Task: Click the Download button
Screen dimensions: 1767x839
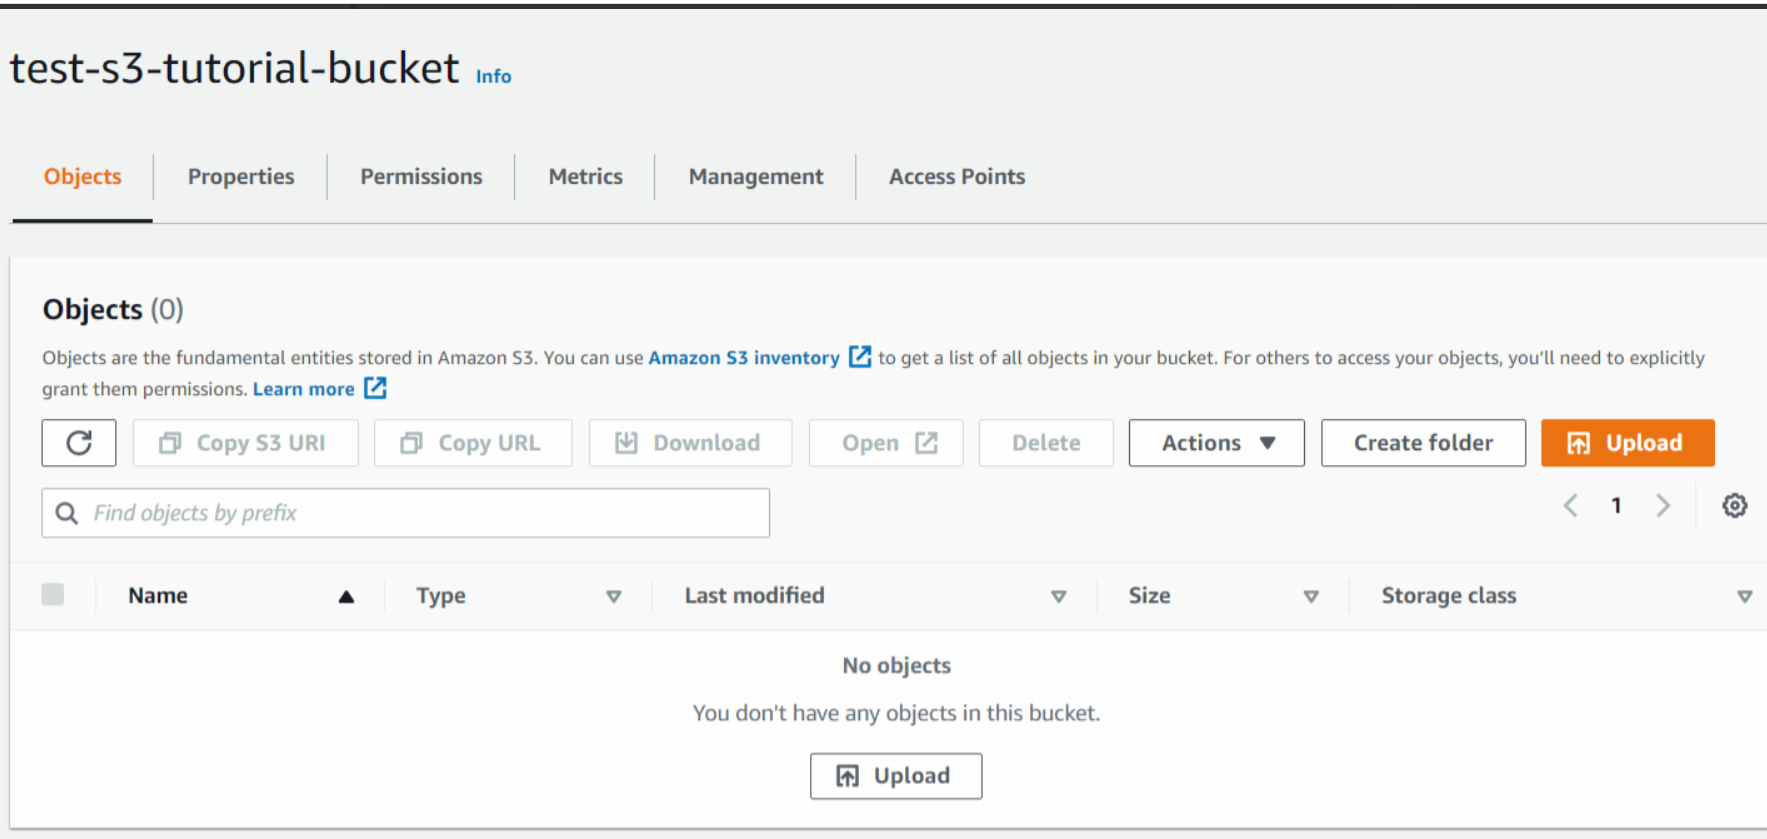Action: pyautogui.click(x=690, y=443)
